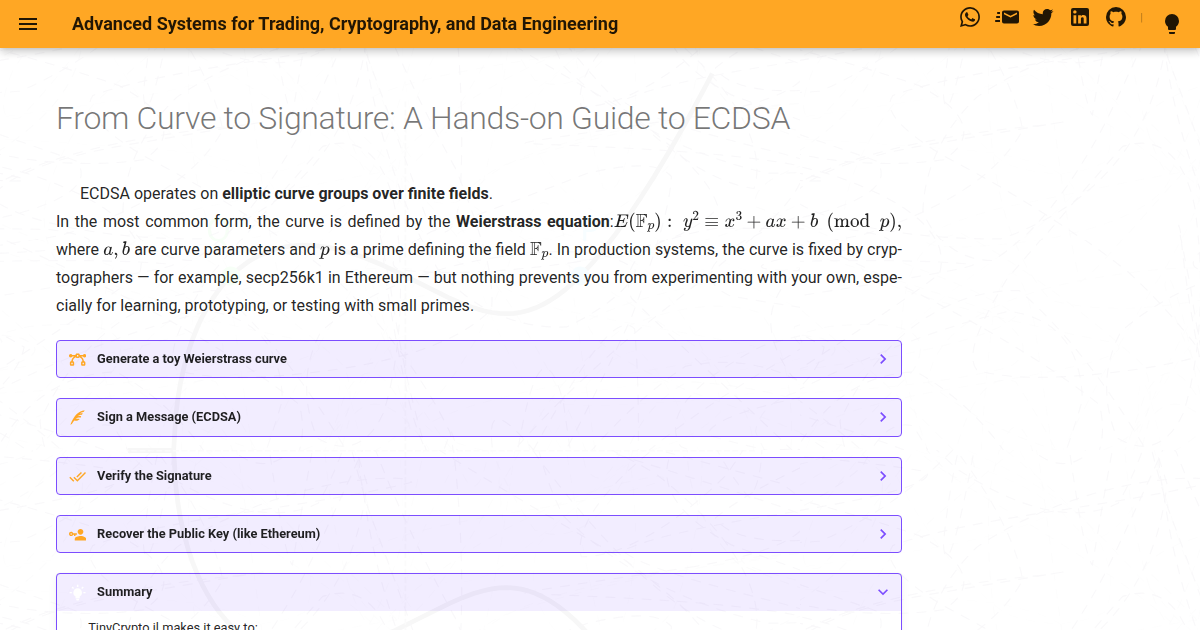Image resolution: width=1200 pixels, height=630 pixels.
Task: Open the Twitter profile icon
Action: point(1043,17)
